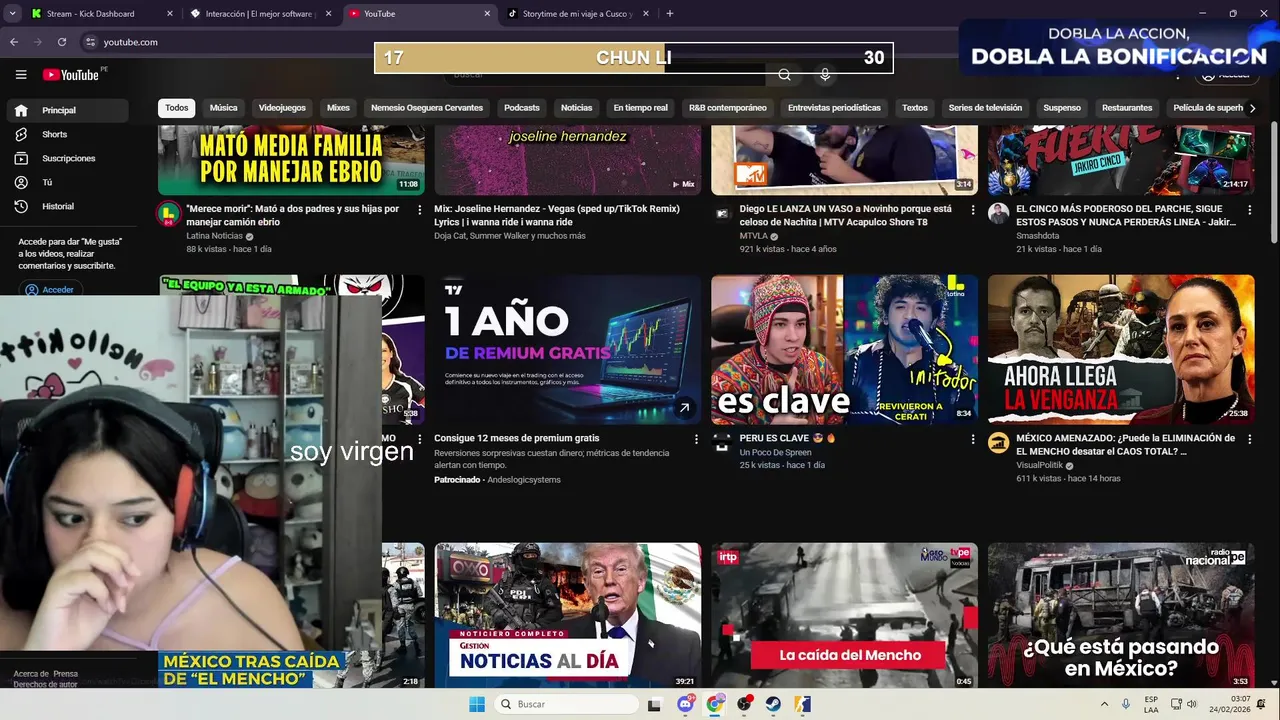
Task: Select the Todos filter chip
Action: (177, 108)
